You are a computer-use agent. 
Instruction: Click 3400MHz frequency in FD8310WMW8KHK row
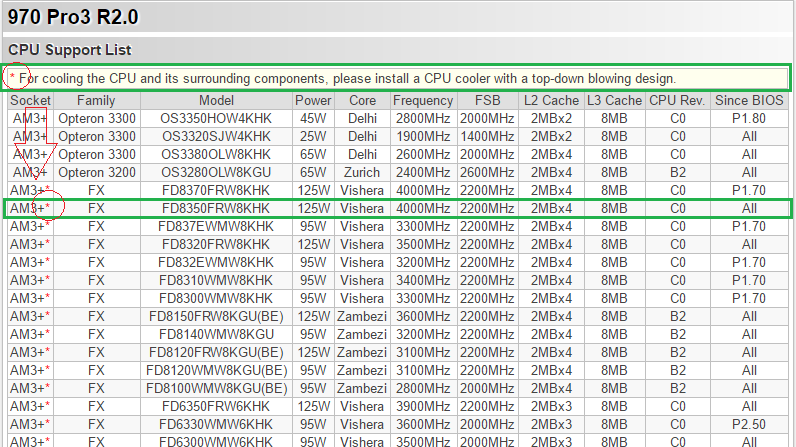tap(423, 280)
